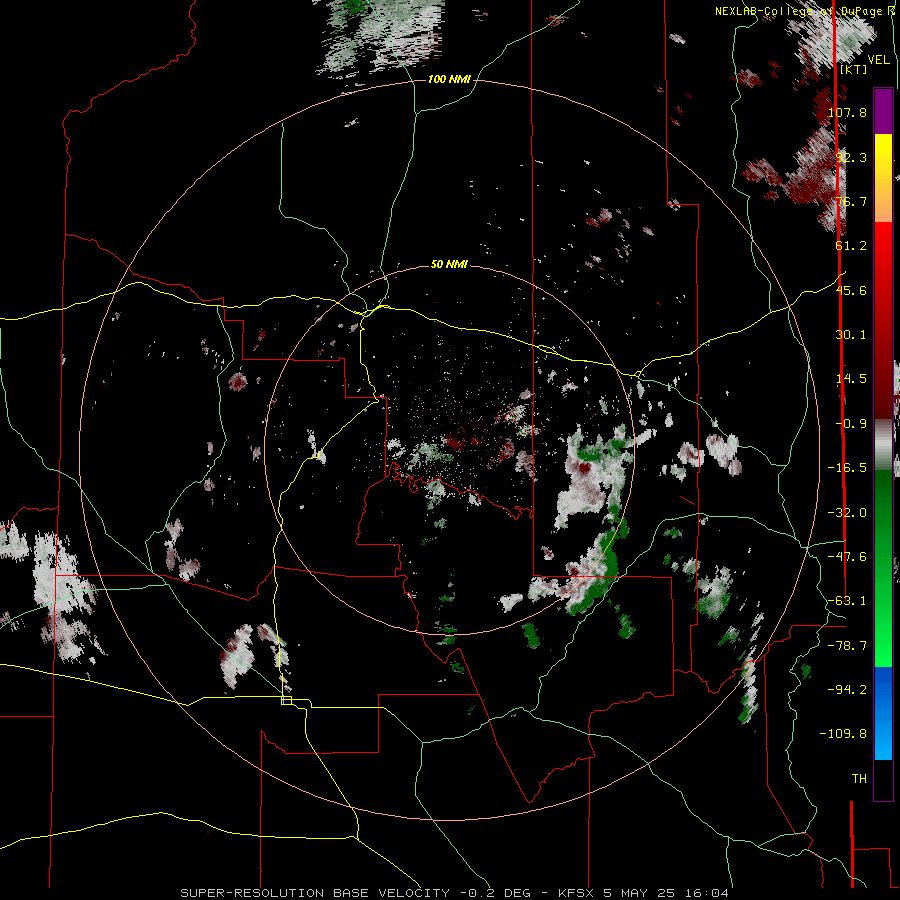This screenshot has height=900, width=900.
Task: Click the -78.7 velocity scale value
Action: [x=847, y=646]
